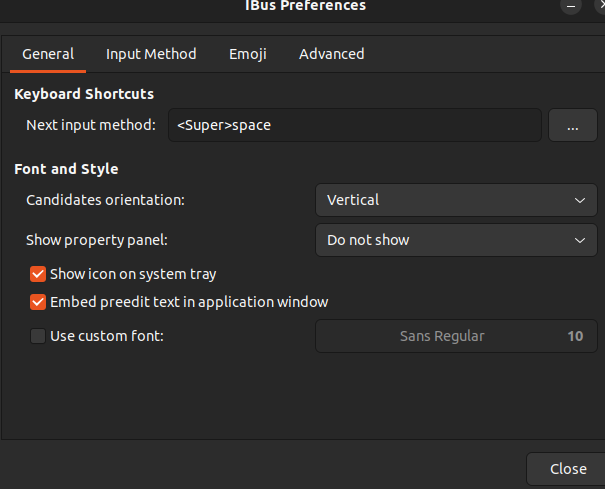The height and width of the screenshot is (489, 605).
Task: Switch to the General tab
Action: click(x=48, y=54)
